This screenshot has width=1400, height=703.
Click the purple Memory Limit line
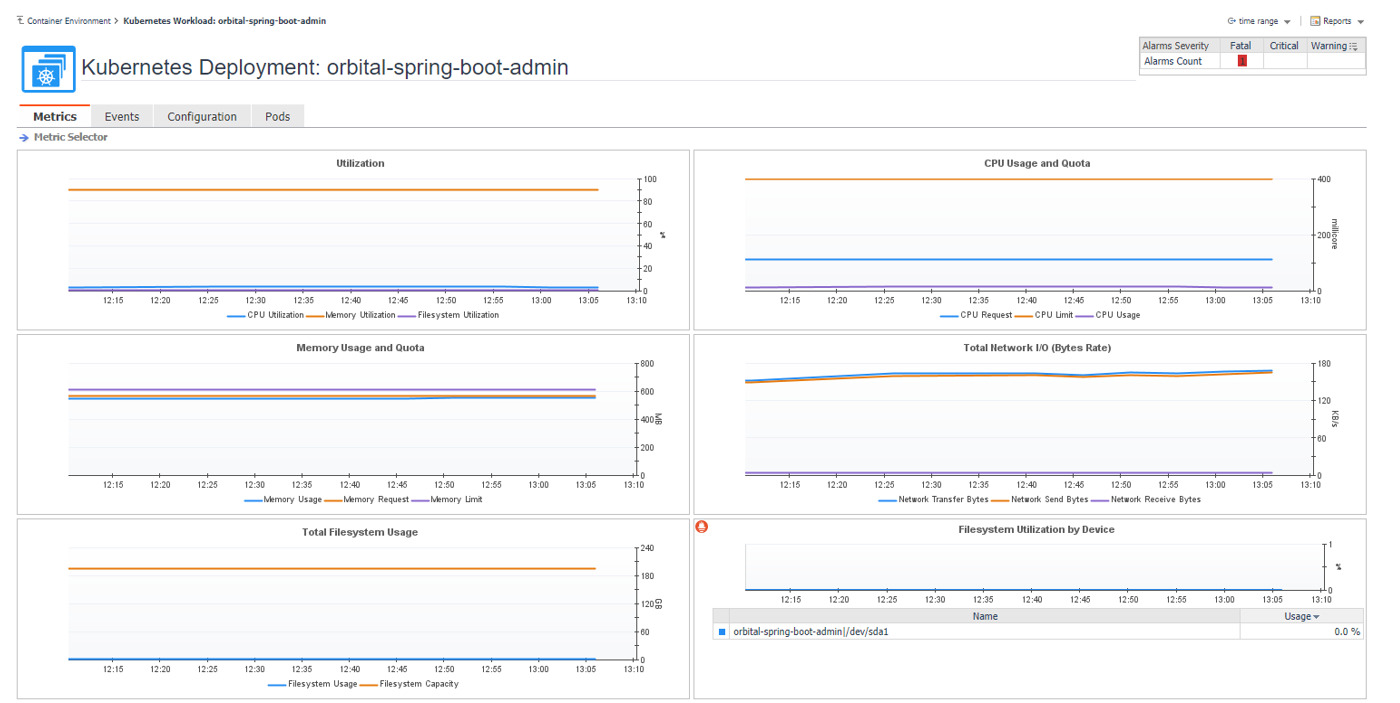(331, 390)
